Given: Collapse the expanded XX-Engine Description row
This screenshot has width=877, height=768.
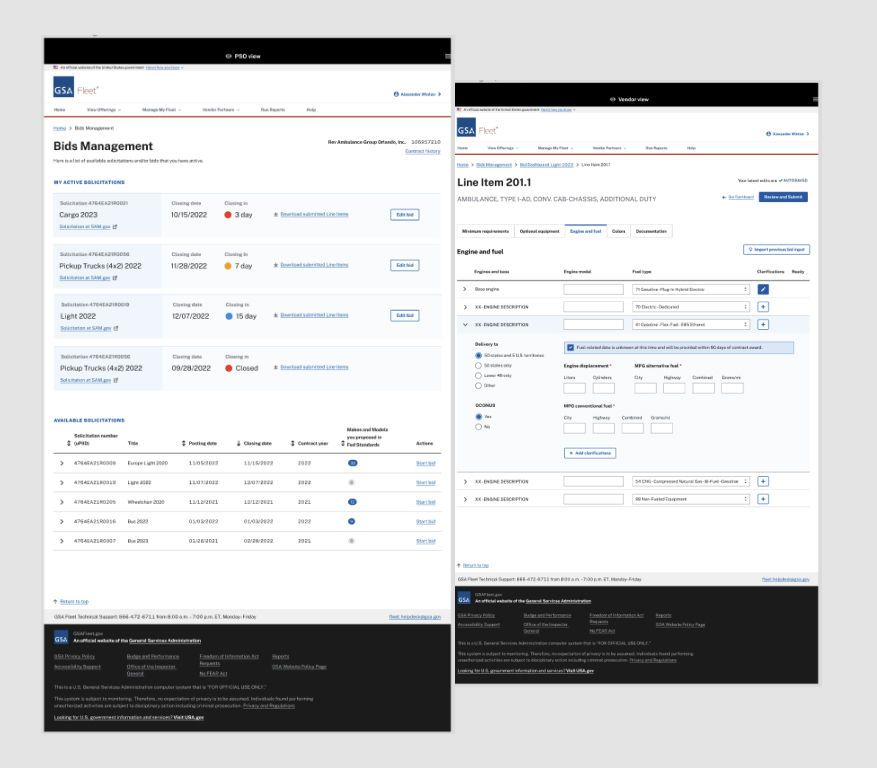Looking at the screenshot, I should (x=465, y=325).
